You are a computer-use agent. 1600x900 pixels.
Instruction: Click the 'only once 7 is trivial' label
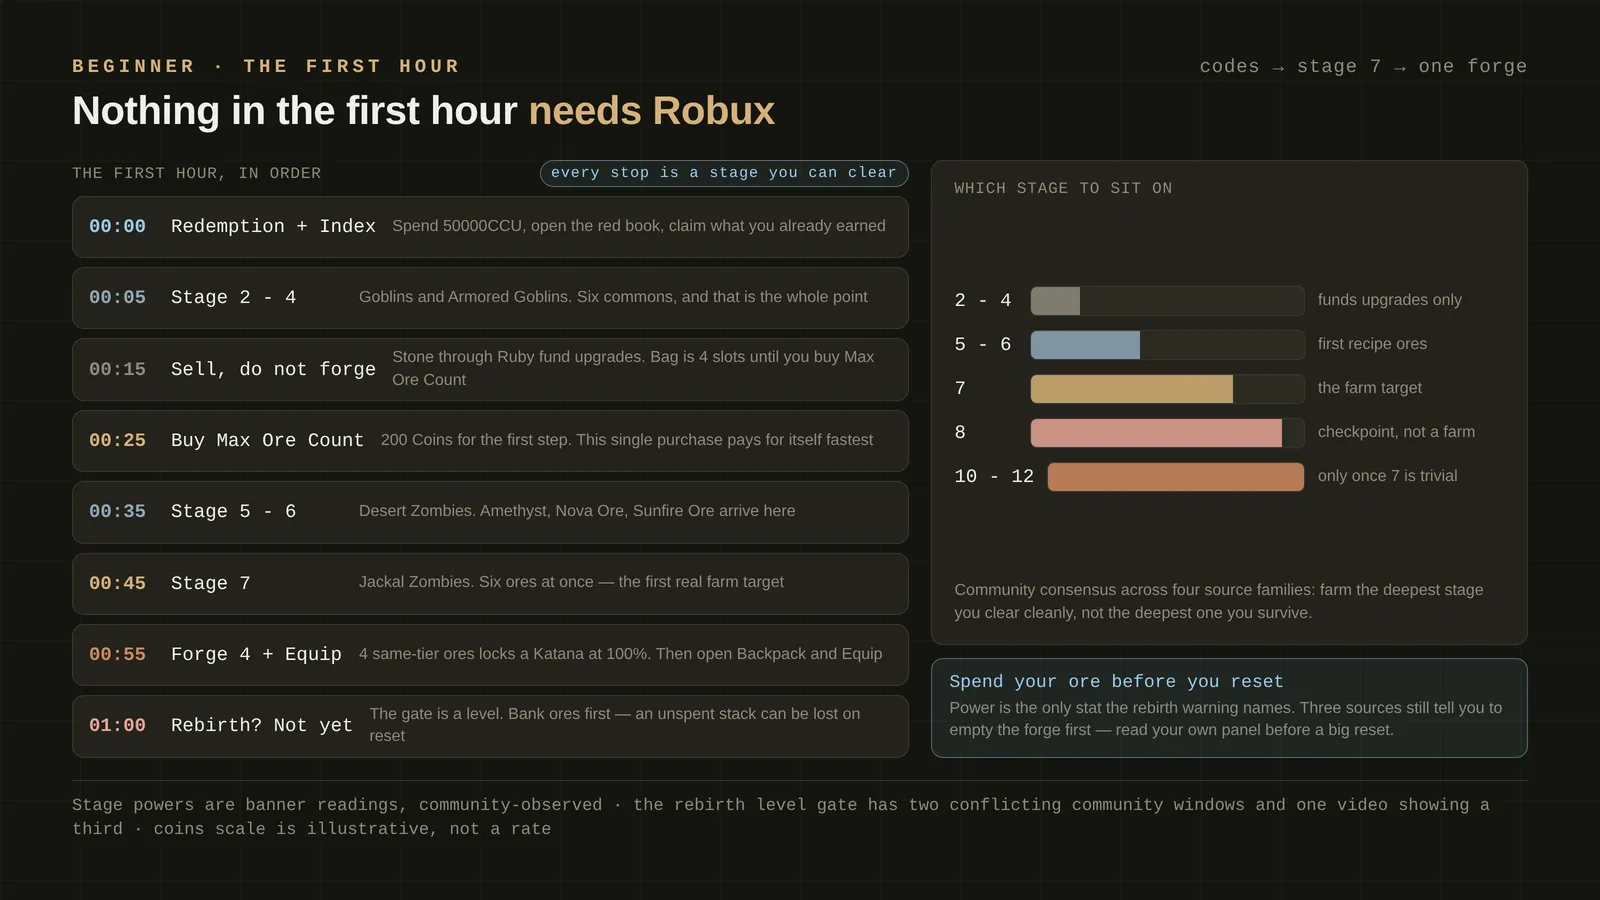click(x=1387, y=476)
